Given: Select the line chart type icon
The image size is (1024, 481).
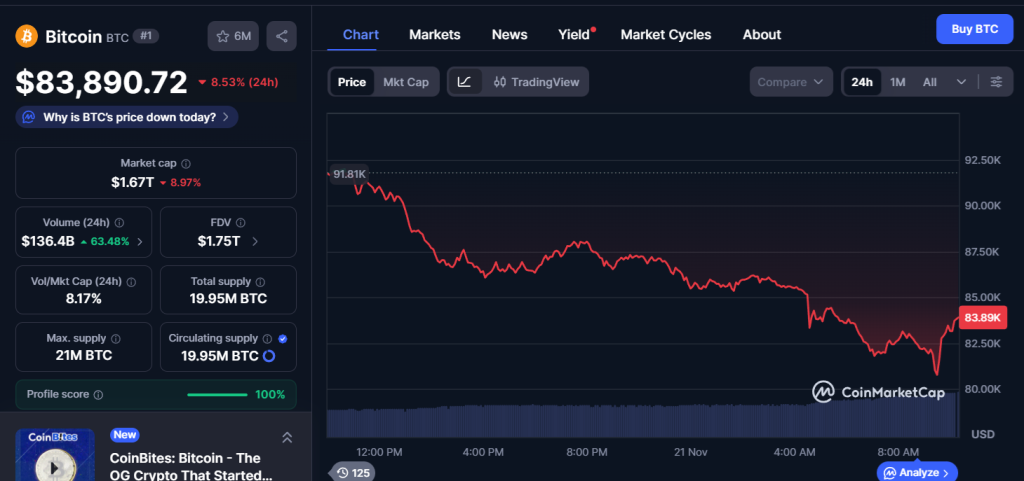Looking at the screenshot, I should pos(464,82).
